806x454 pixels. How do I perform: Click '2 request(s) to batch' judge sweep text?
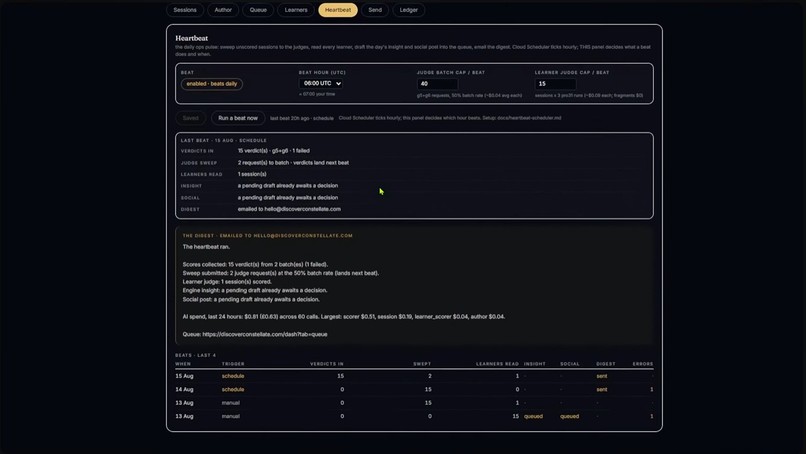coord(293,162)
